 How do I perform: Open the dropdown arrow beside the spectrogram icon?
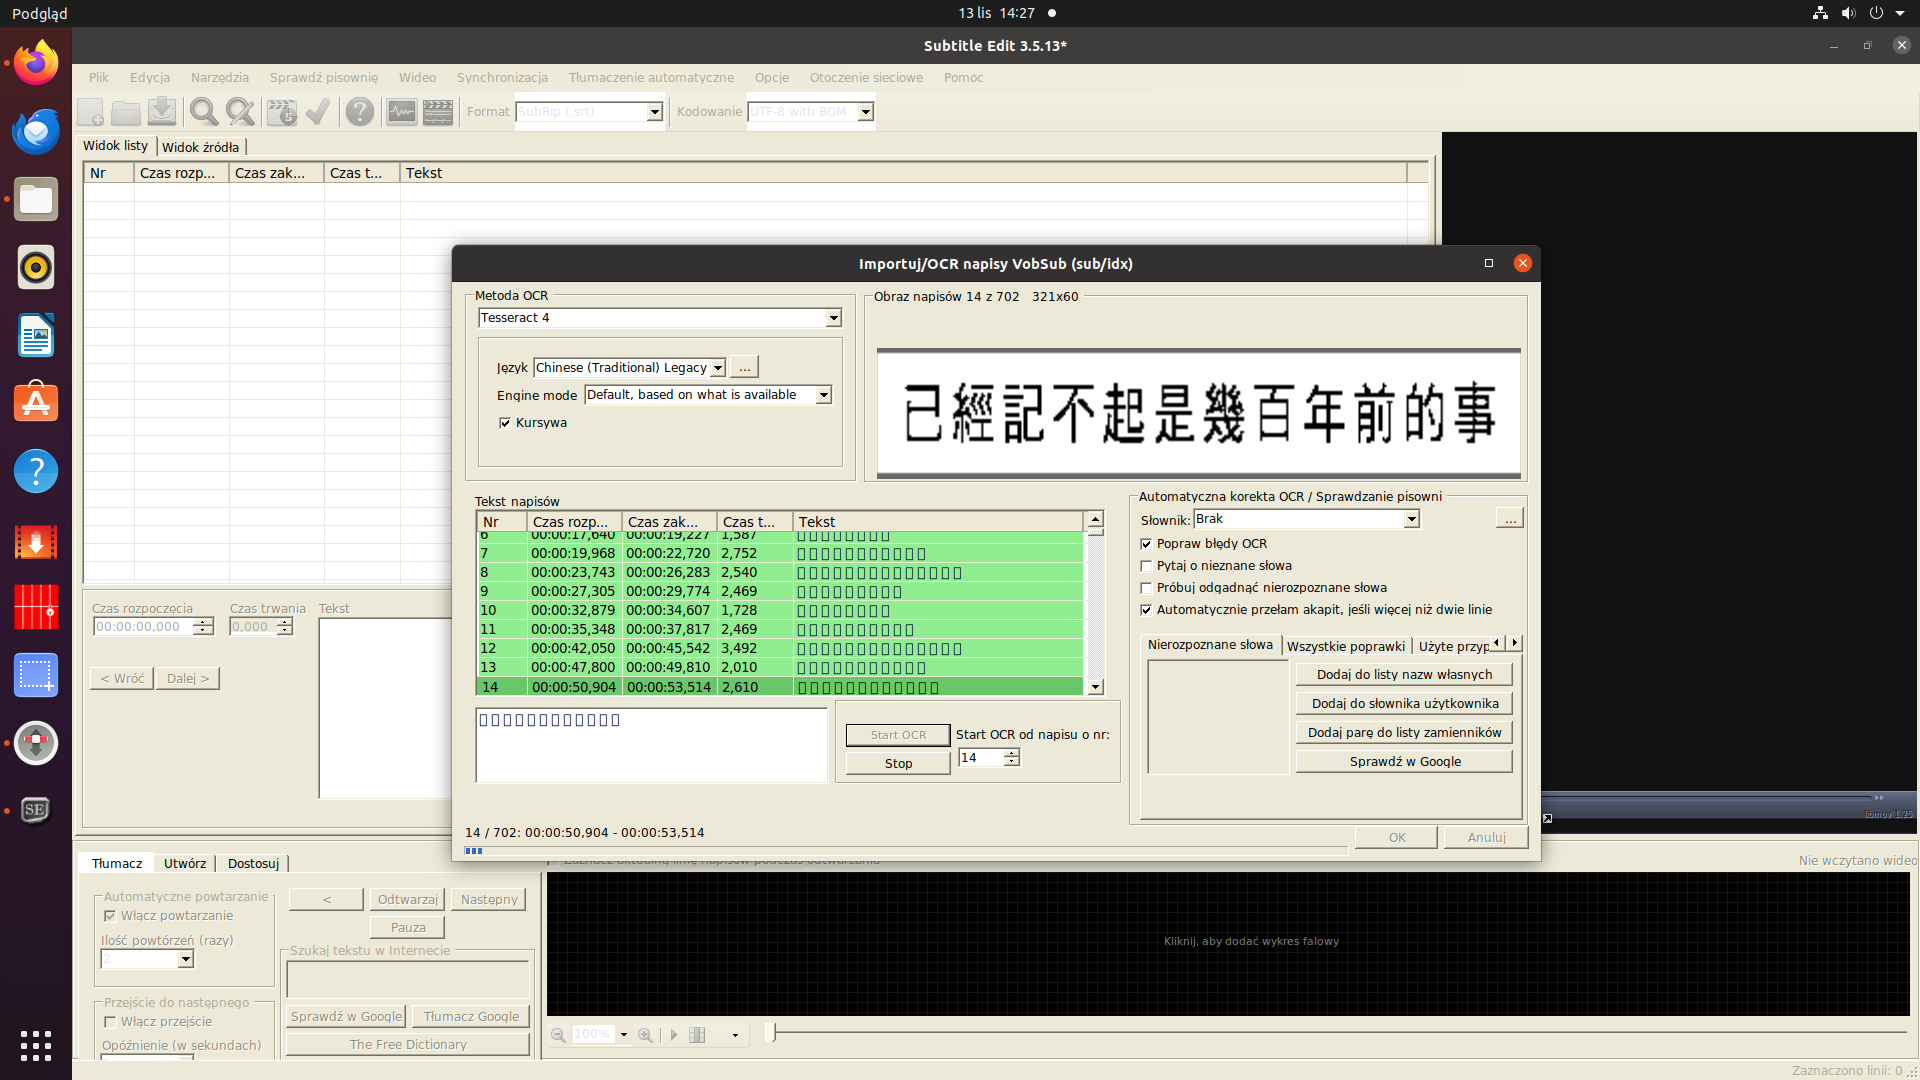(x=735, y=1035)
